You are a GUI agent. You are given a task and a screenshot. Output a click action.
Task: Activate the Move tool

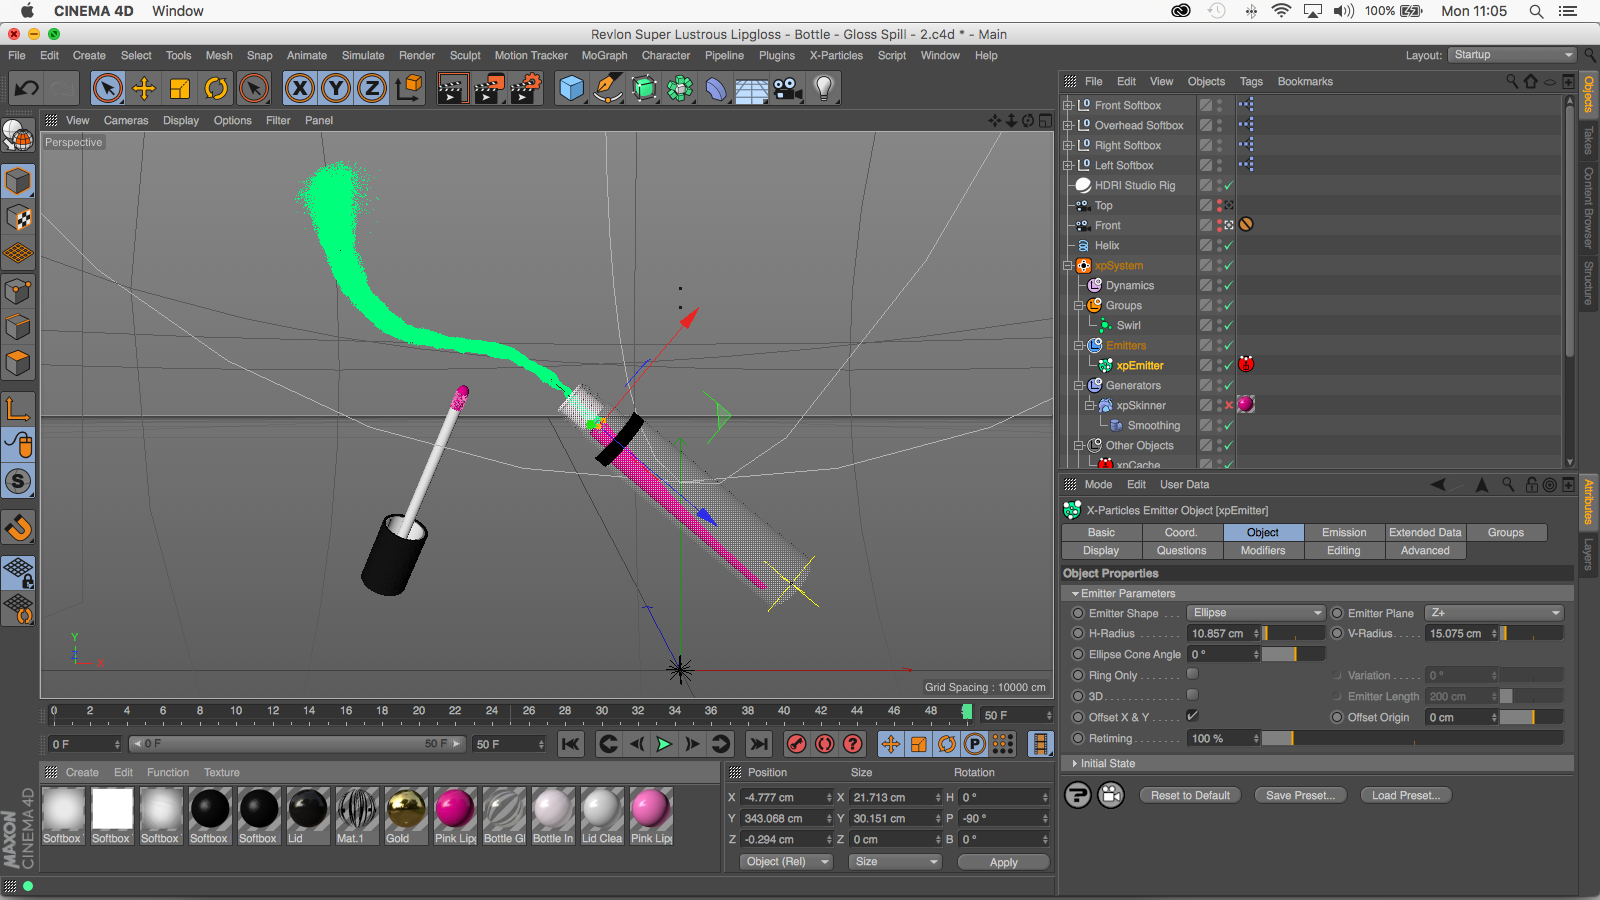click(144, 88)
